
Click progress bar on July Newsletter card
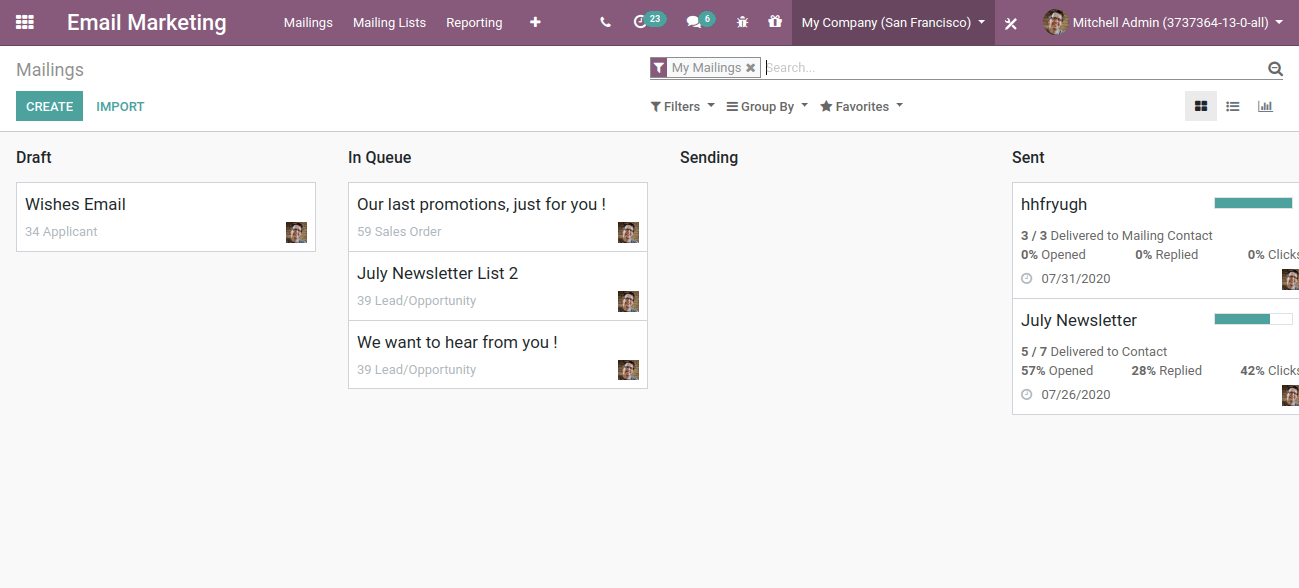coord(1253,319)
